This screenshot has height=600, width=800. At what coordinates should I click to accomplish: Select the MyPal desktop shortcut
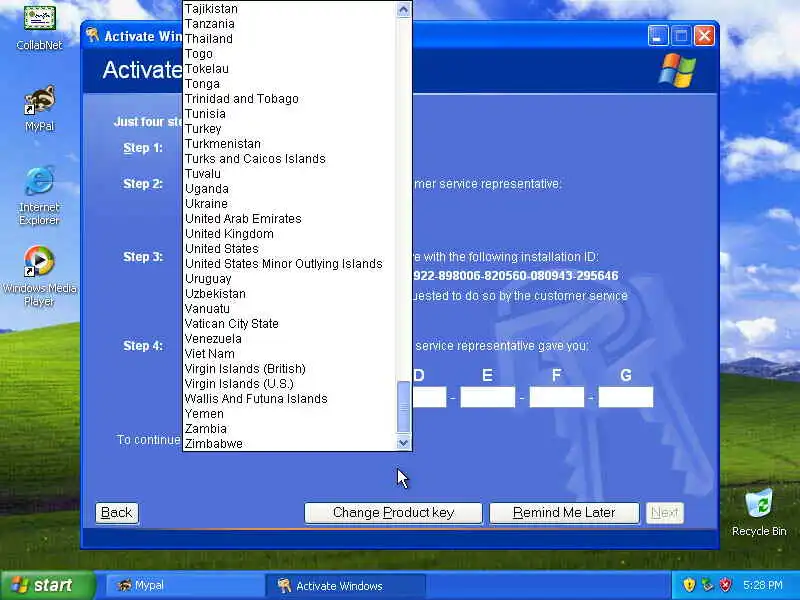tap(39, 108)
